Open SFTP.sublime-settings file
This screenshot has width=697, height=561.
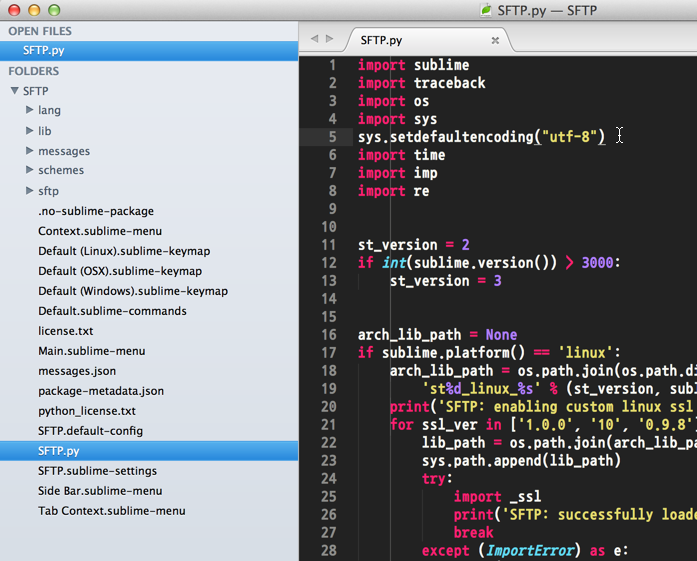[97, 471]
